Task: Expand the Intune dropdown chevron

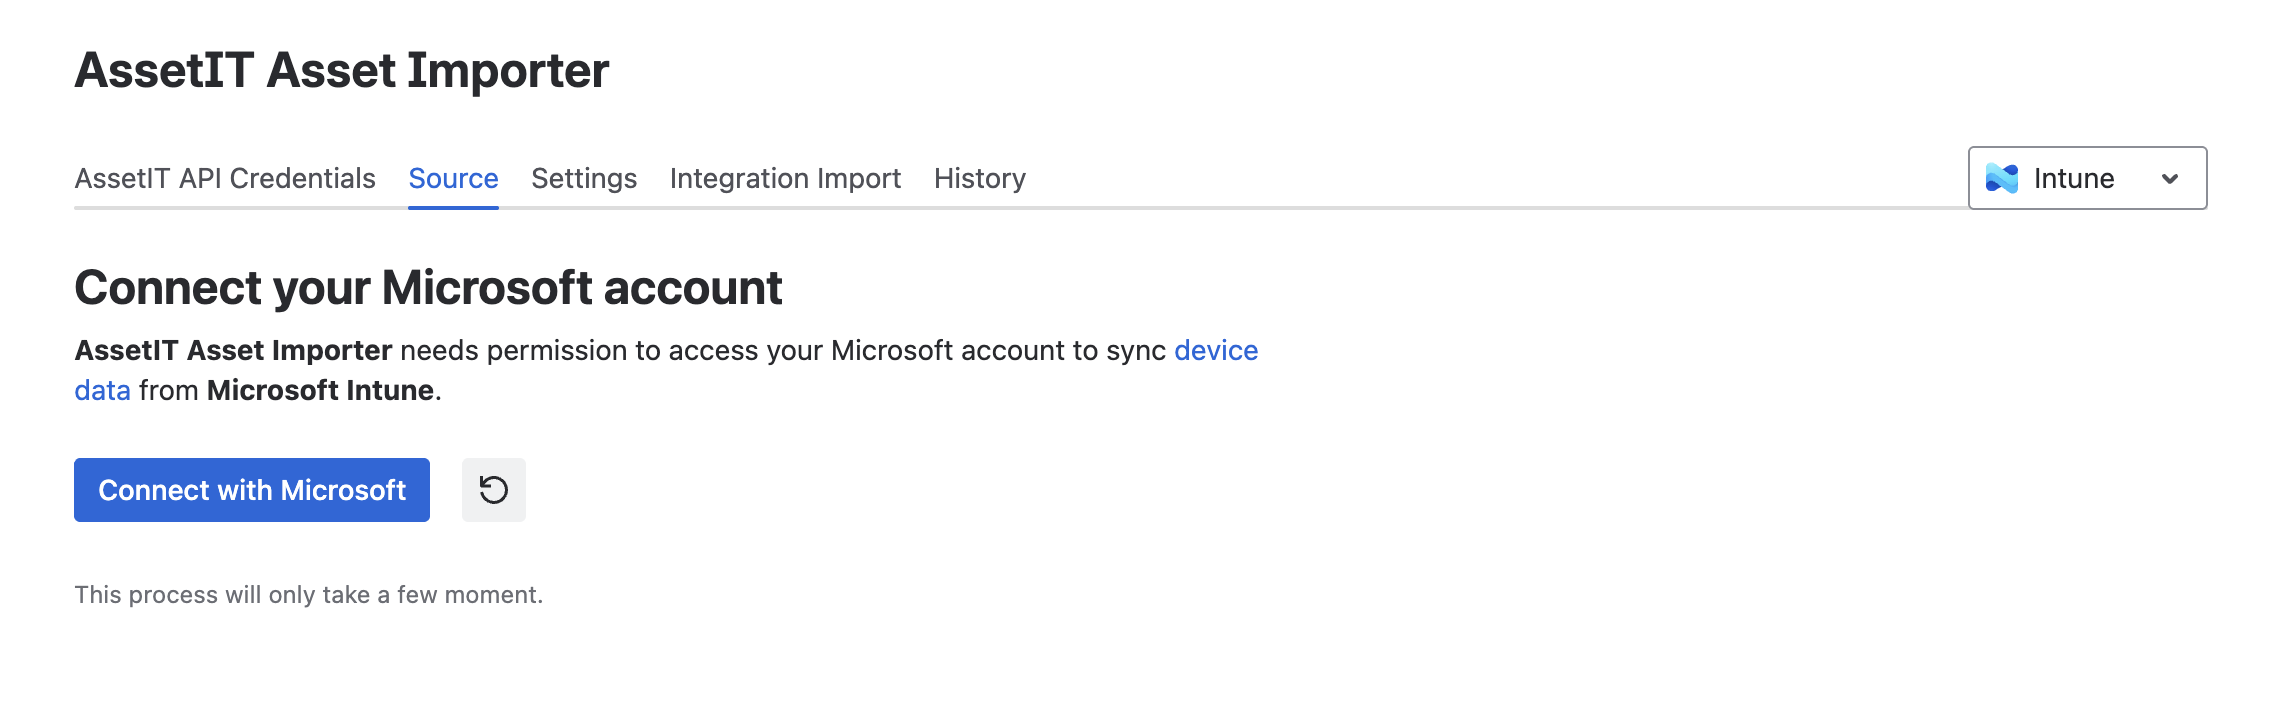Action: [2170, 179]
